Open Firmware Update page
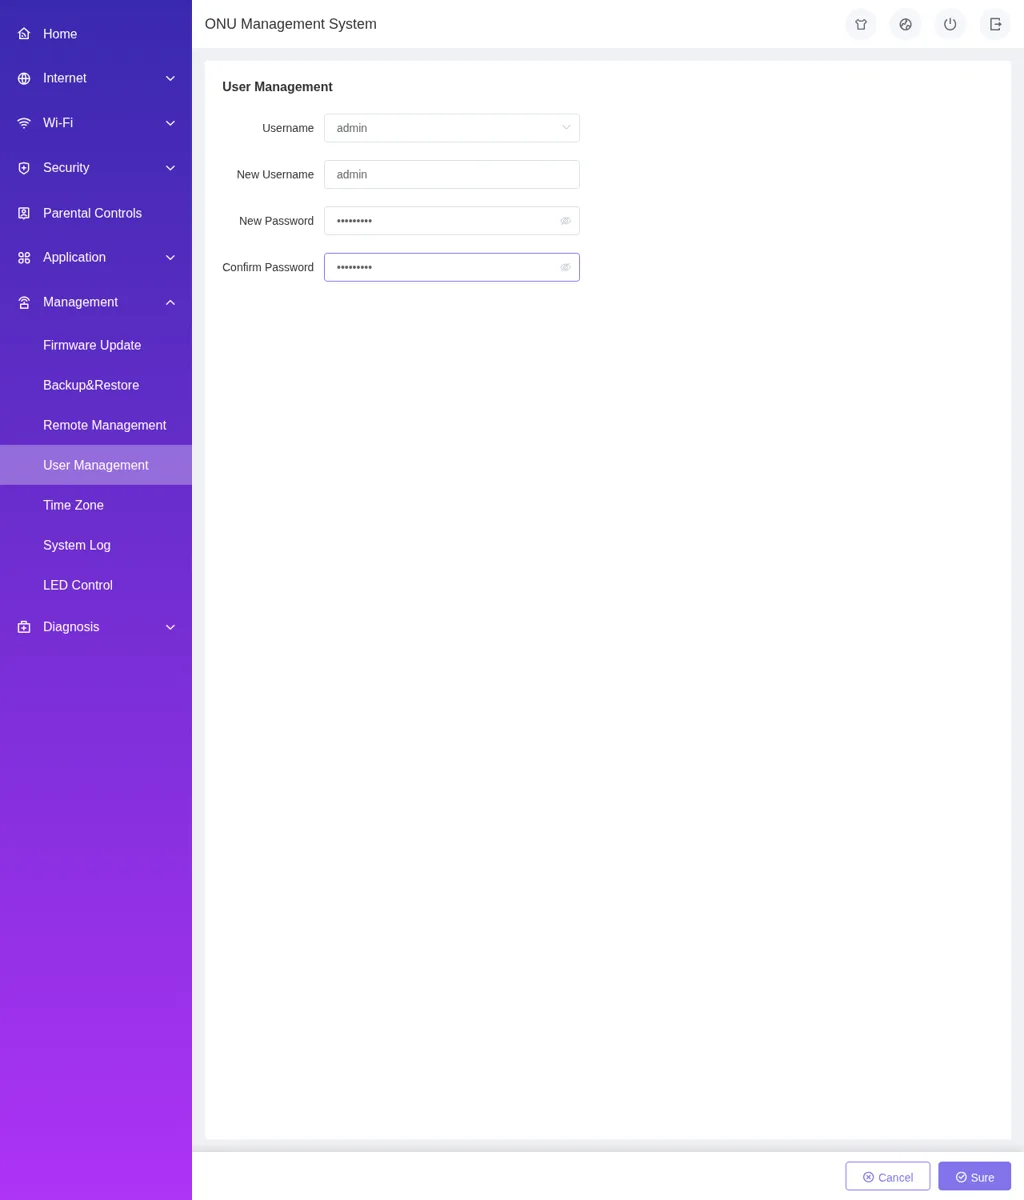 (x=96, y=345)
